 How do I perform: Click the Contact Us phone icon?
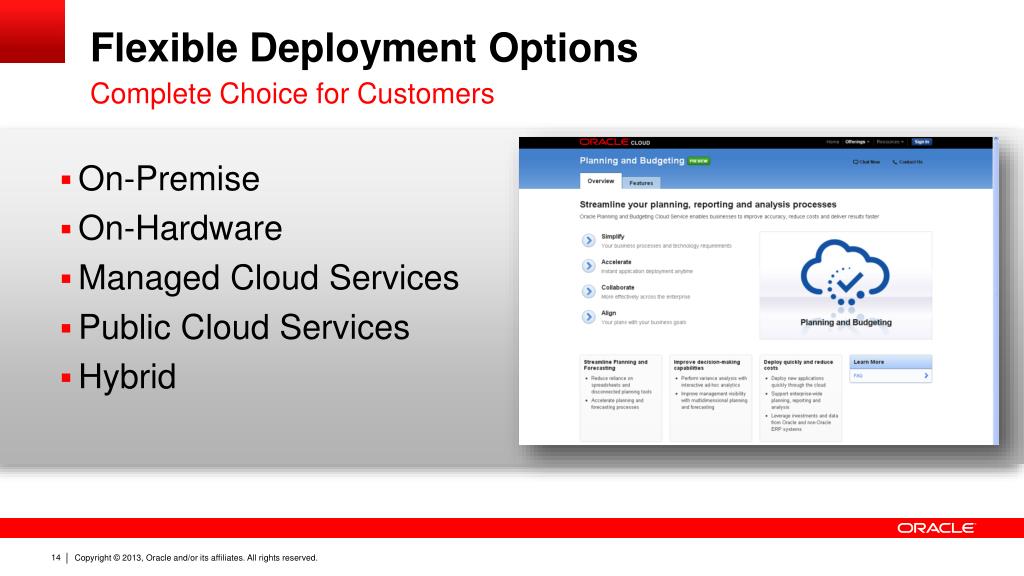coord(895,162)
